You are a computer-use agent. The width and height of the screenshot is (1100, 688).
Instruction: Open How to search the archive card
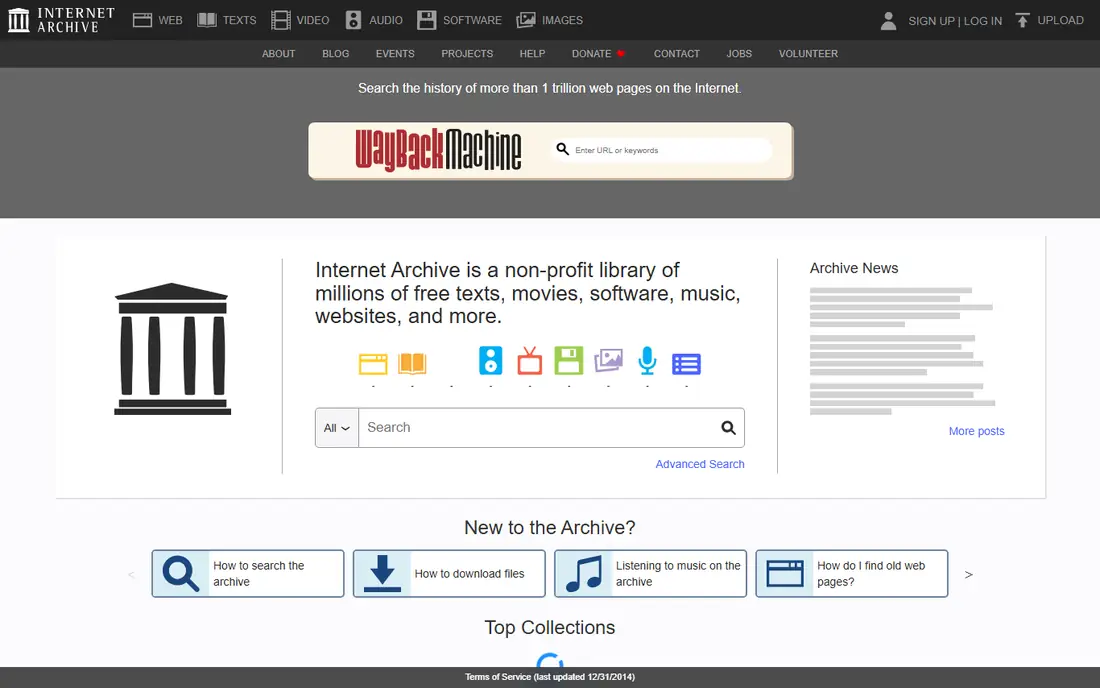pos(248,574)
